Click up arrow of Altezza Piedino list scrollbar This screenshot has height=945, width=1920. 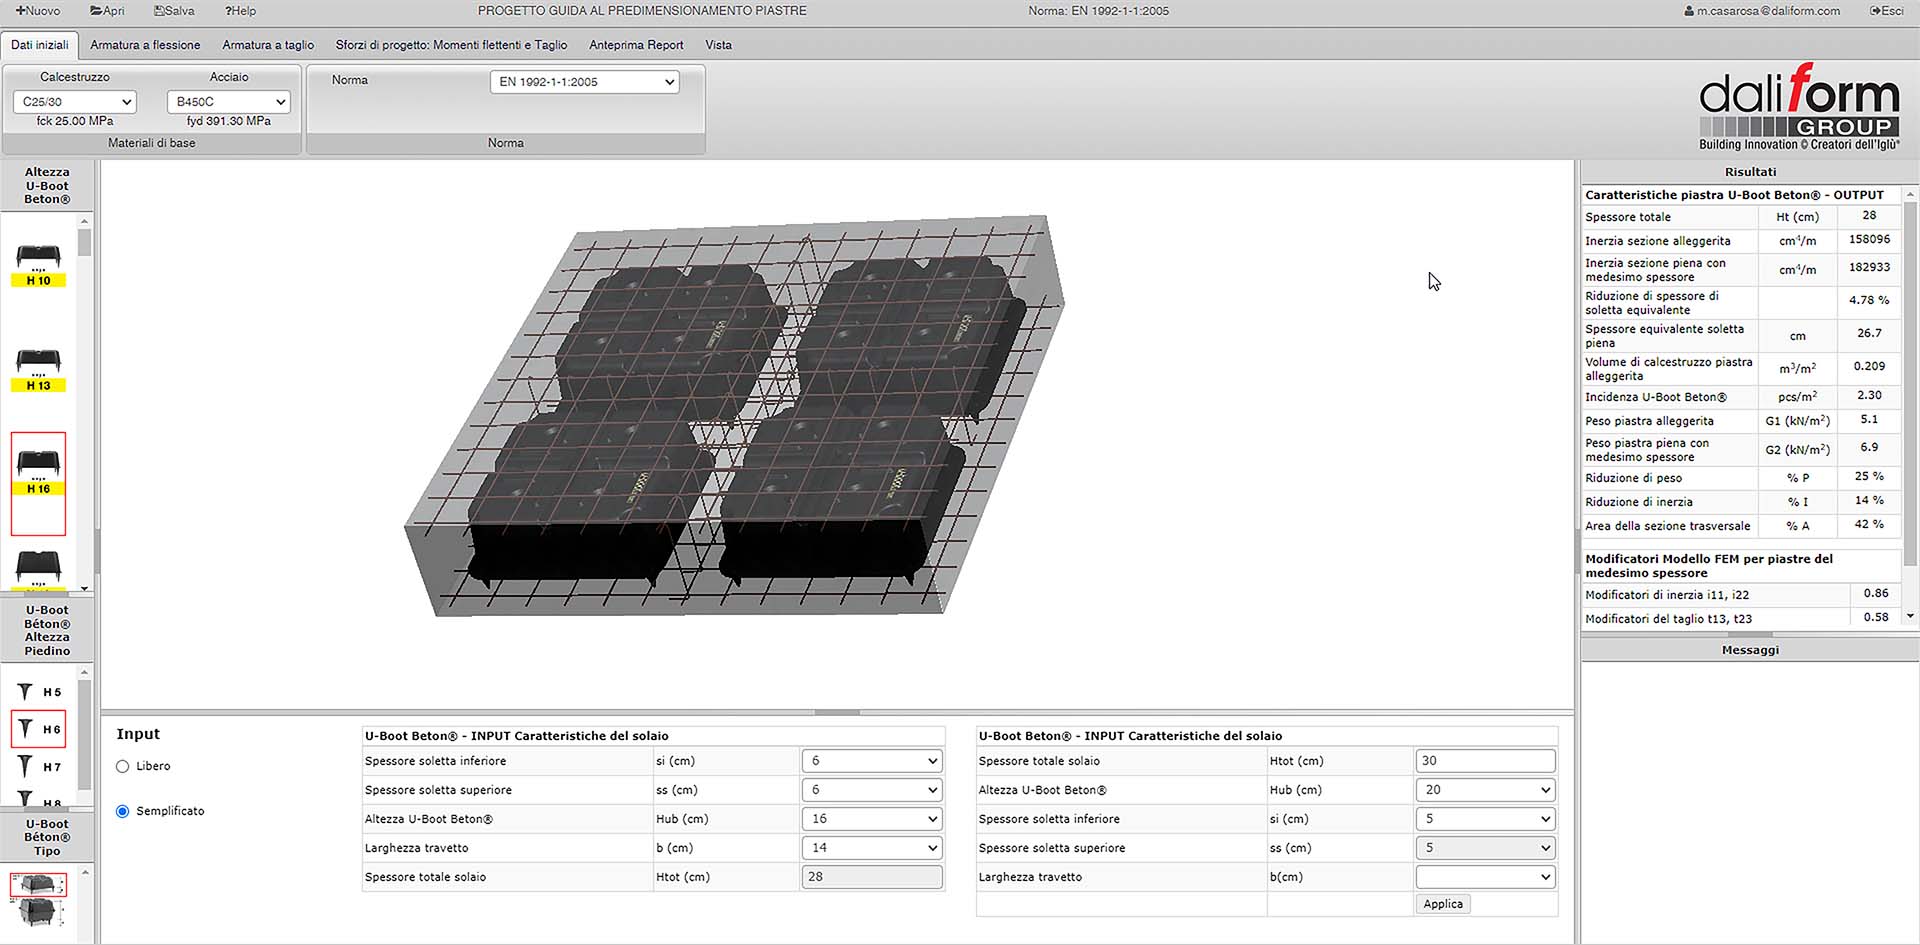tap(85, 673)
